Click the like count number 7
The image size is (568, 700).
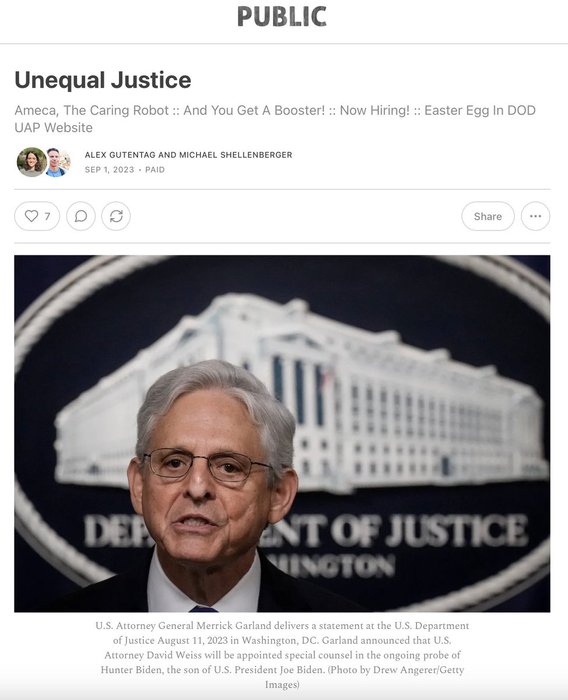pos(47,217)
